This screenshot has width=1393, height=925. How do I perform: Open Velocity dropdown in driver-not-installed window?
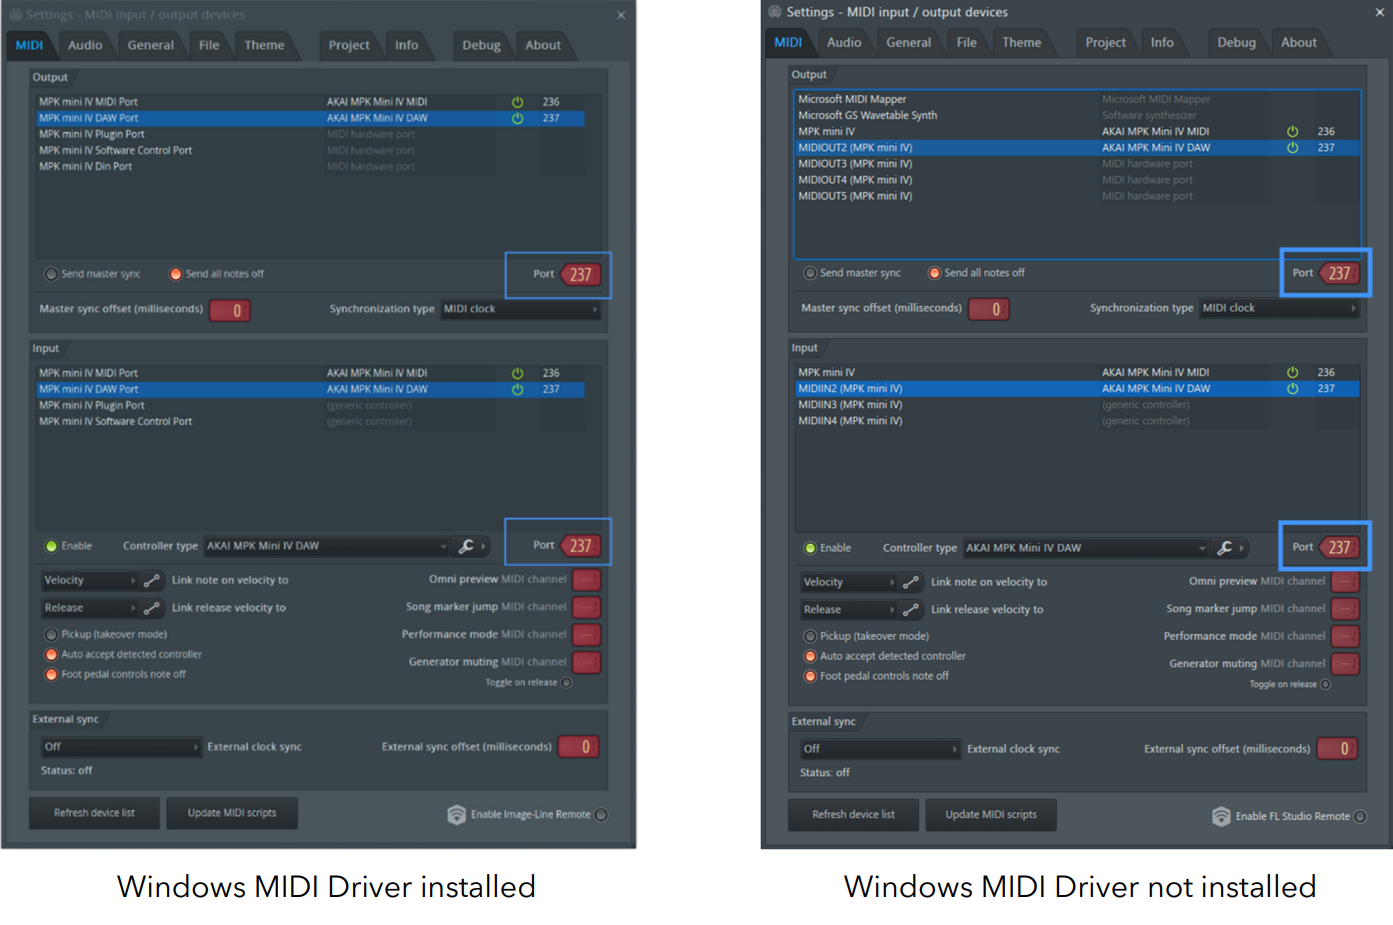[848, 582]
